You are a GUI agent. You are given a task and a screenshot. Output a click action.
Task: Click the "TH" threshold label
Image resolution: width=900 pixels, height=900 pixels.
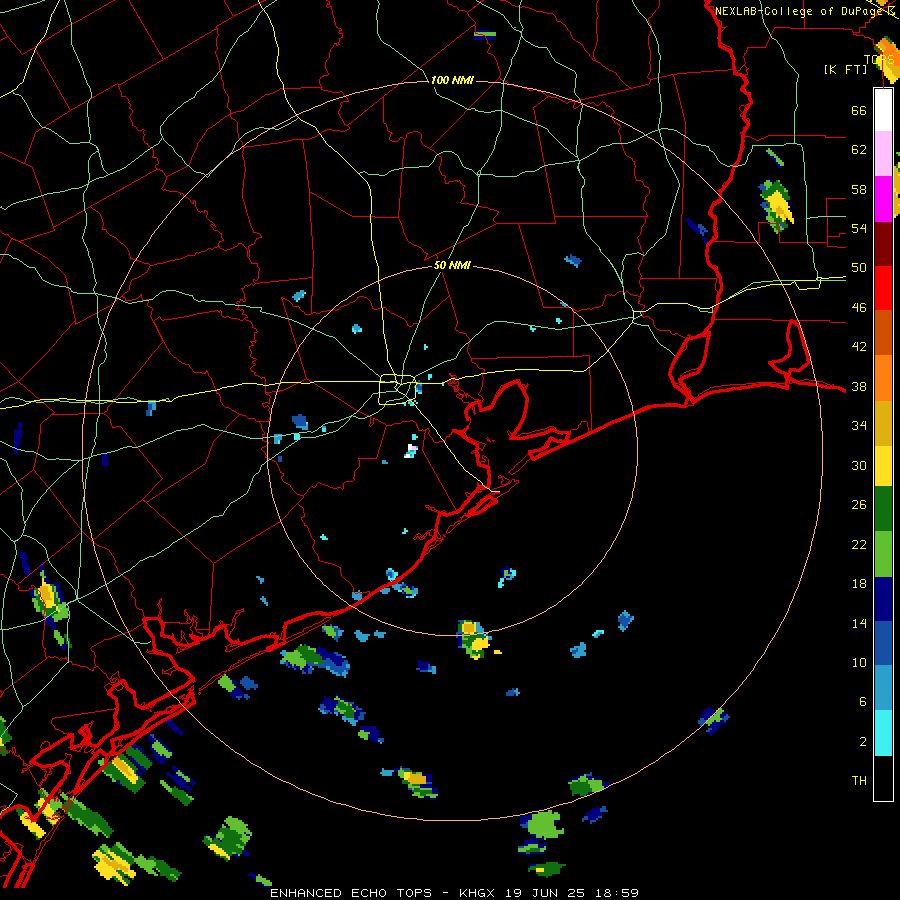point(859,781)
